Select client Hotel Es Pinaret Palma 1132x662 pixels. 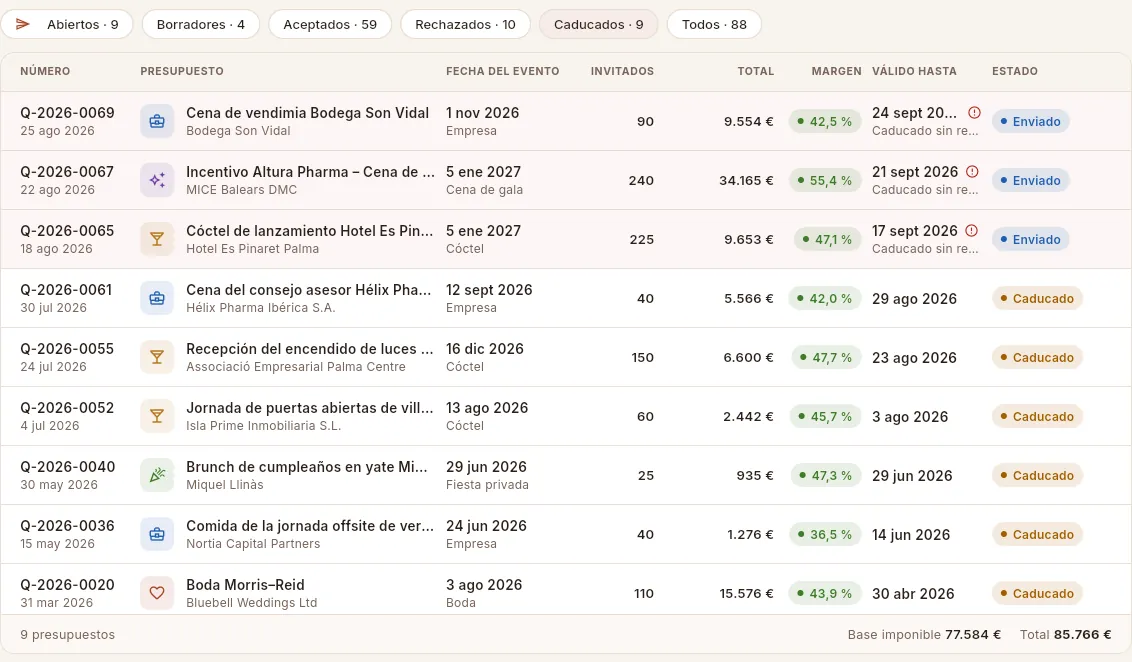coord(253,249)
